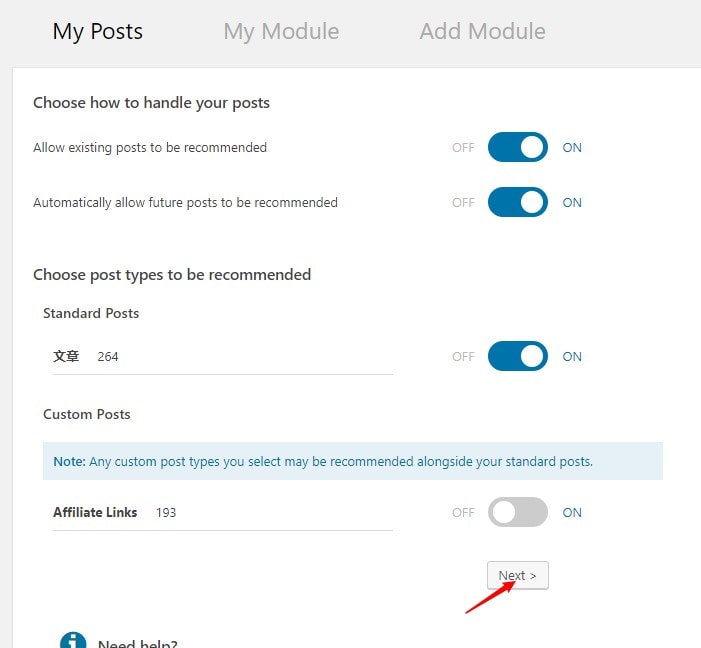
Task: Click OFF label for existing posts option
Action: pyautogui.click(x=463, y=148)
